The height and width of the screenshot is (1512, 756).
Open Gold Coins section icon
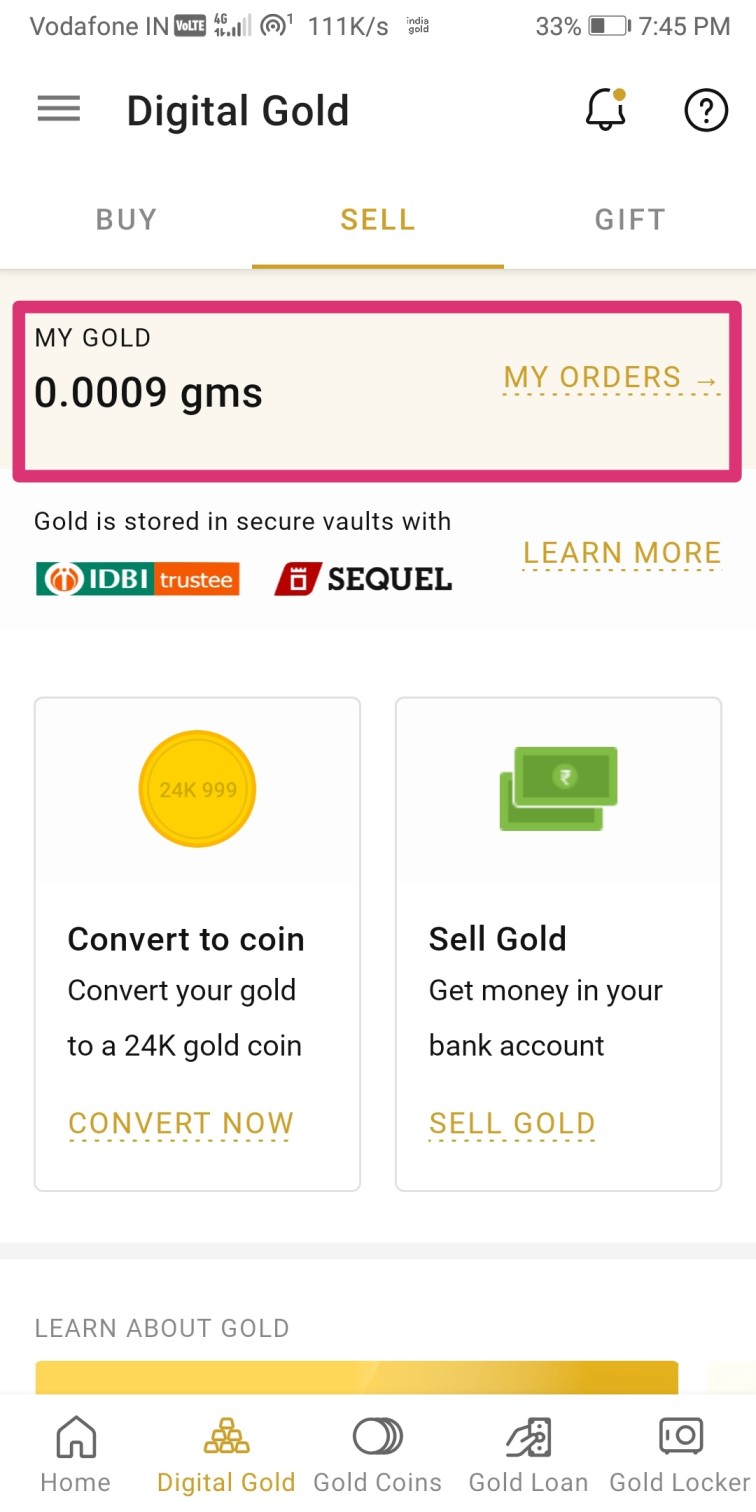378,1438
